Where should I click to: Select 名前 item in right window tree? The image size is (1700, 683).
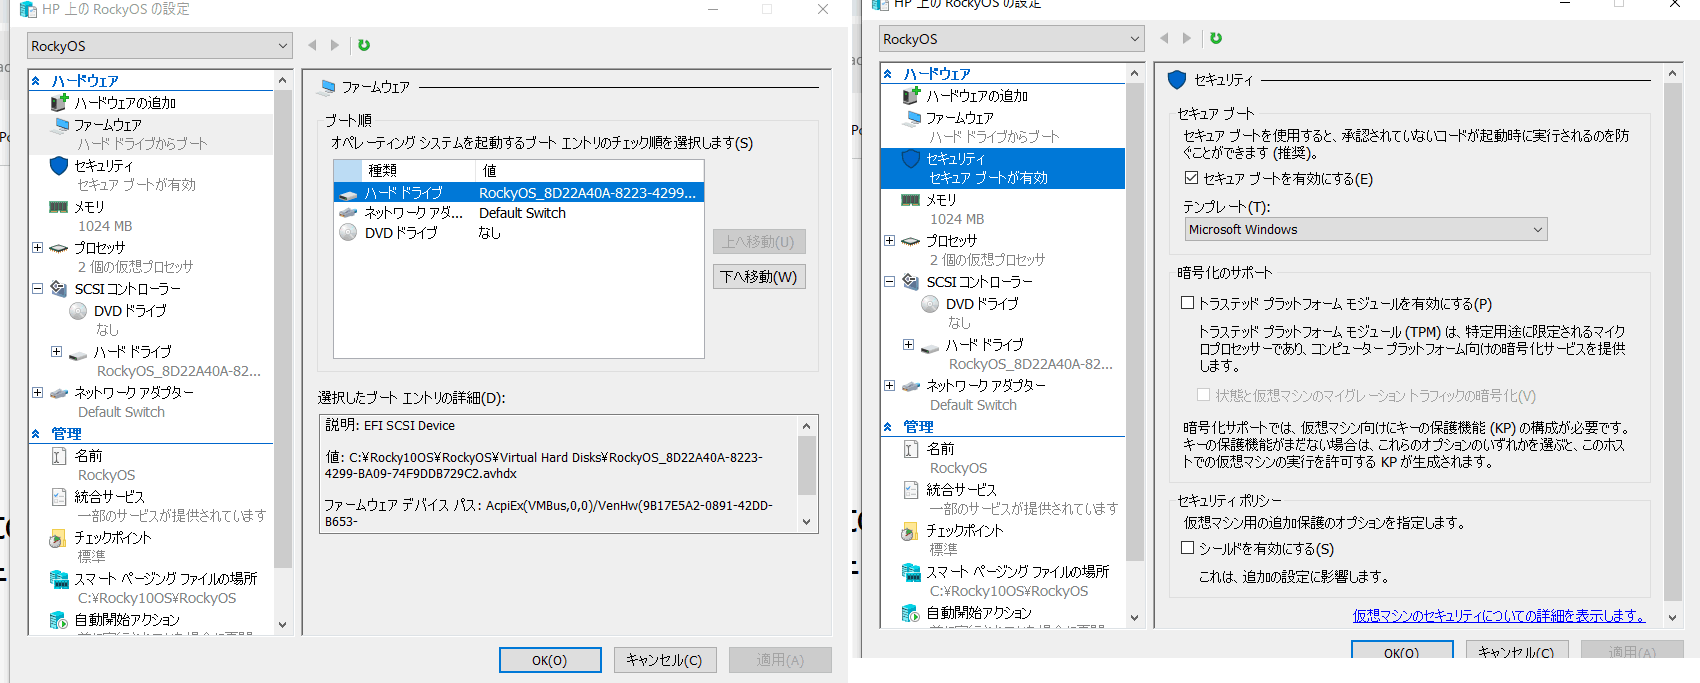click(x=940, y=449)
